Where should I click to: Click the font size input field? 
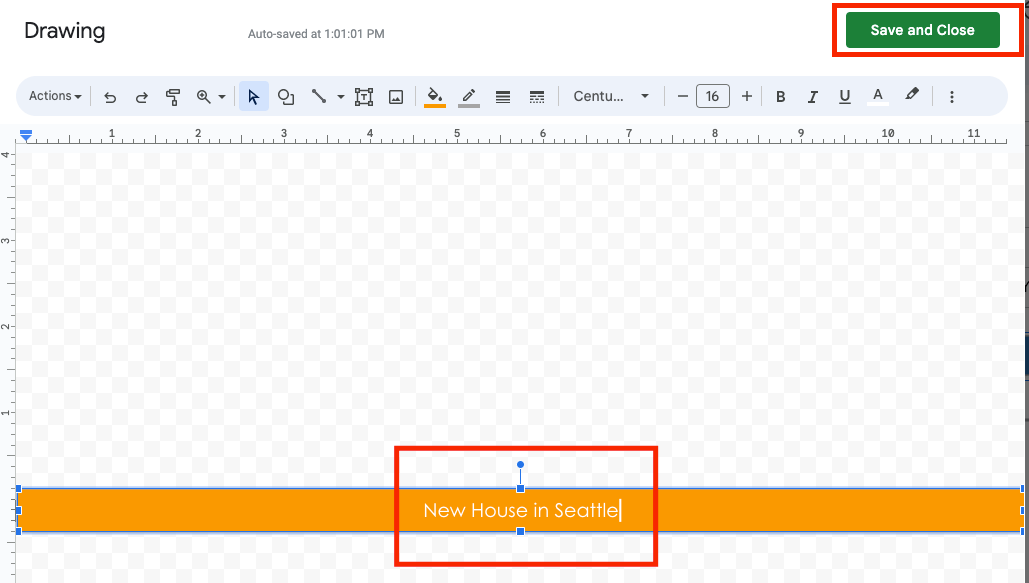(x=712, y=96)
